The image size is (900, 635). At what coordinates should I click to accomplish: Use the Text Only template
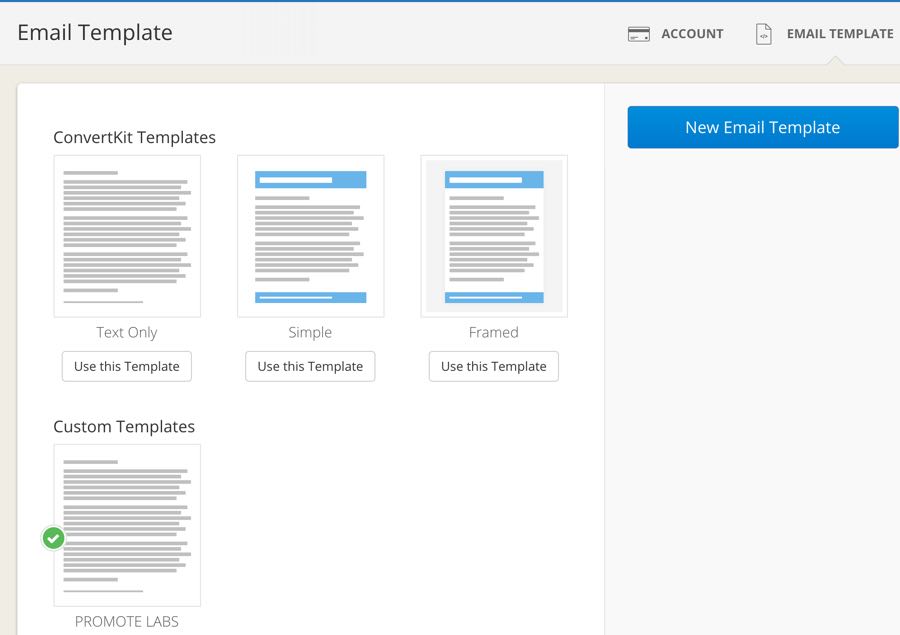tap(127, 366)
